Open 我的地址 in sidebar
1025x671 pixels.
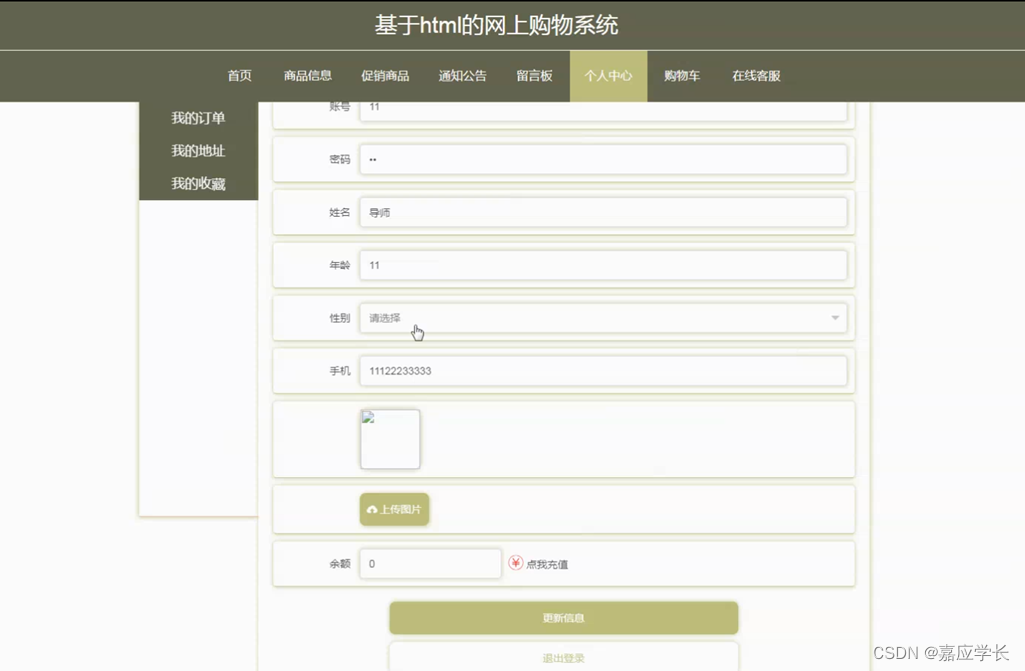(x=198, y=151)
